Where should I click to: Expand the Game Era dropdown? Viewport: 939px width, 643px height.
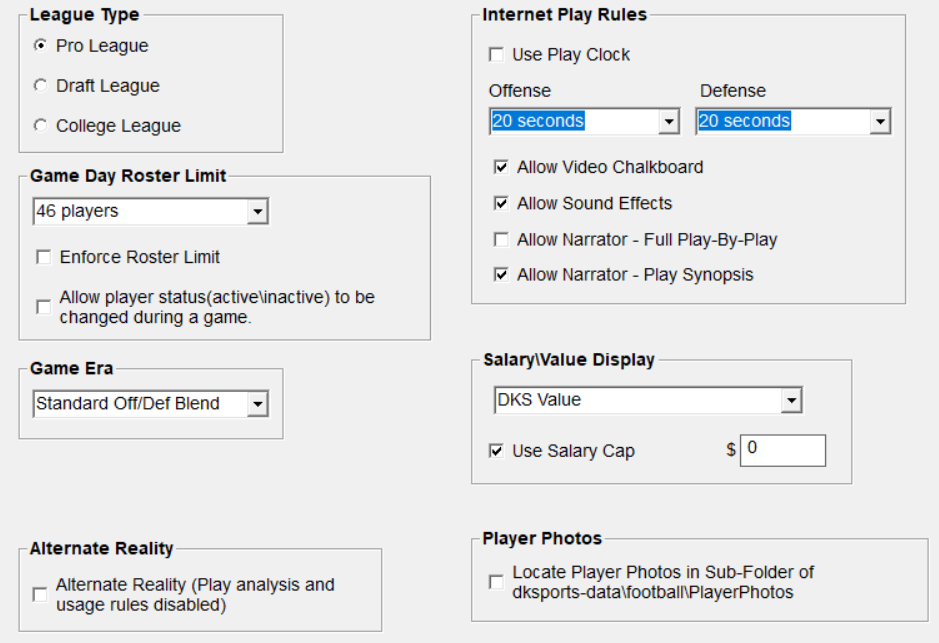coord(258,404)
